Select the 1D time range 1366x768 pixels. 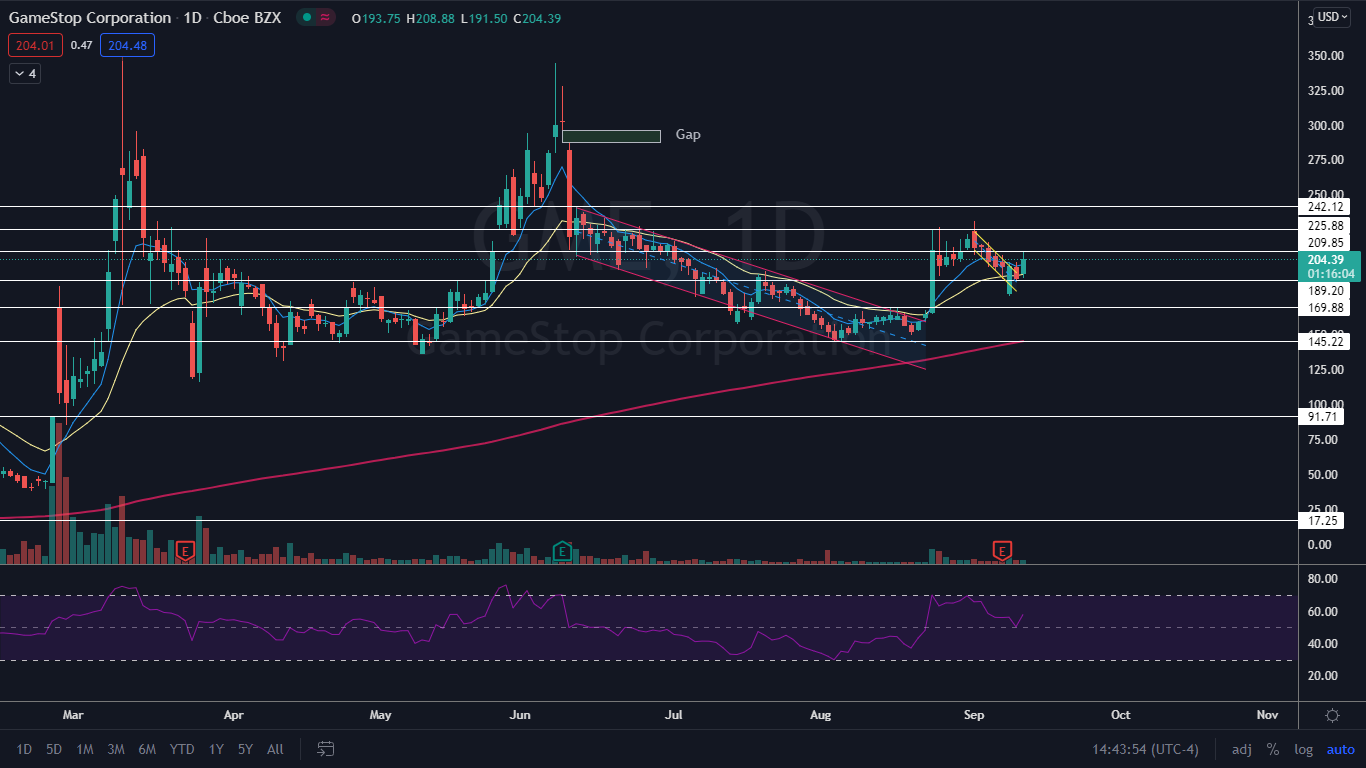pos(24,749)
